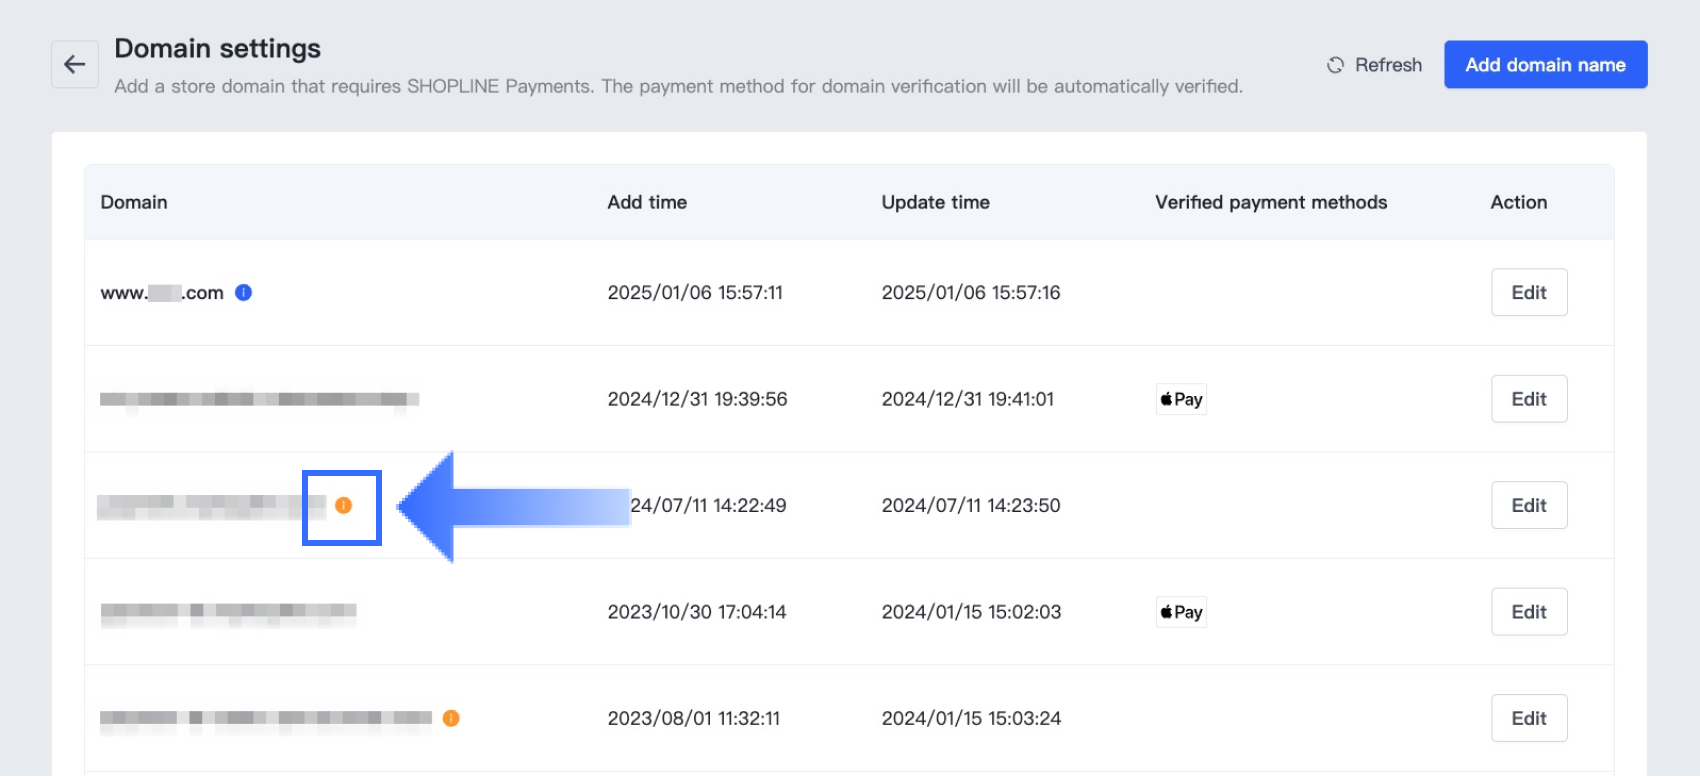Edit the domain added 2023/10/30 17:04:14
This screenshot has height=777, width=1700.
coord(1528,612)
